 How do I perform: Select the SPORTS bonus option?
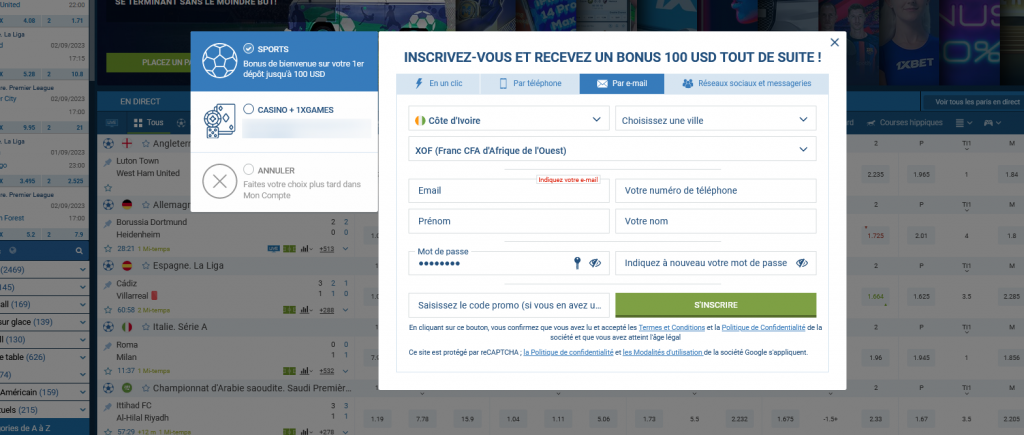[248, 49]
